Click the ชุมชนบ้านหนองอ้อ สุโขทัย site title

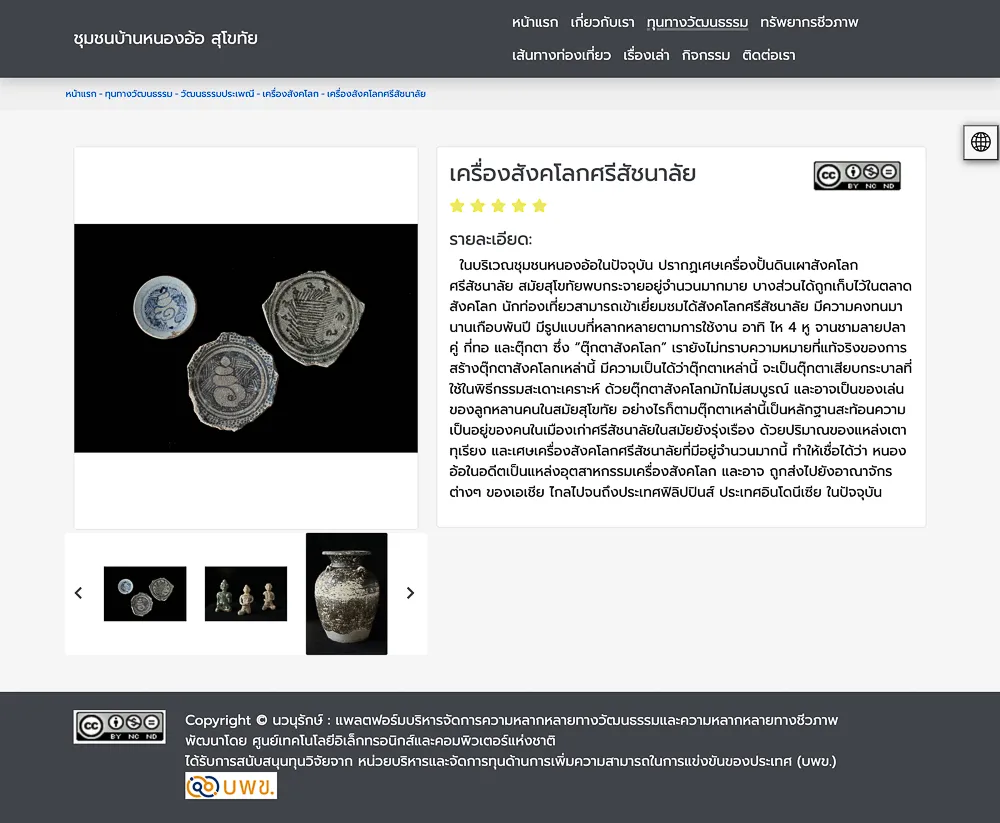tap(165, 38)
